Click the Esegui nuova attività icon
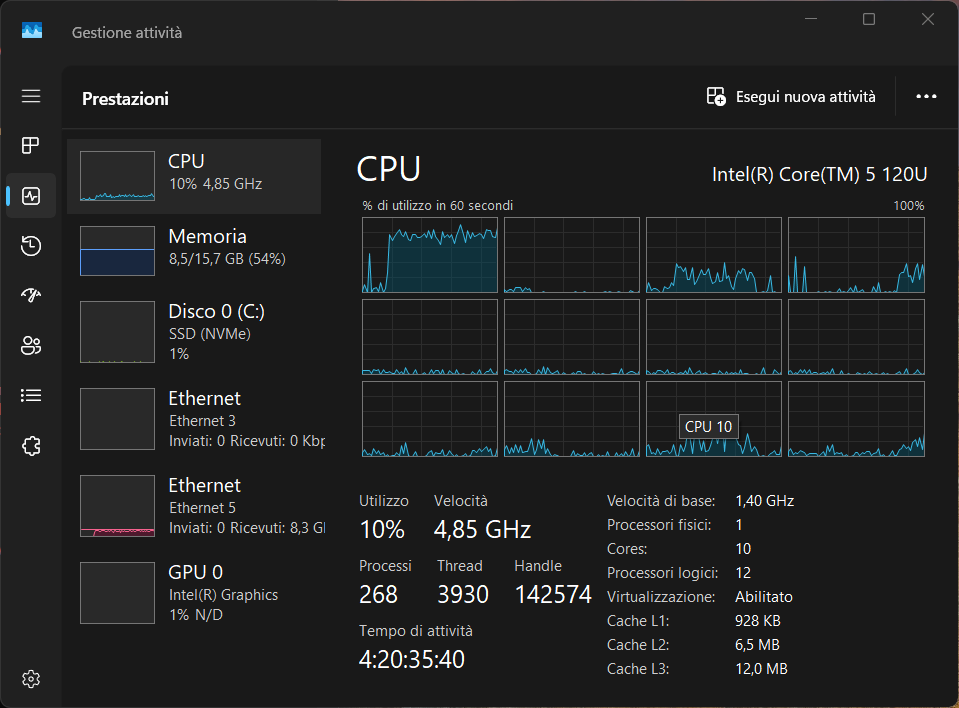Image resolution: width=959 pixels, height=708 pixels. pyautogui.click(x=716, y=97)
